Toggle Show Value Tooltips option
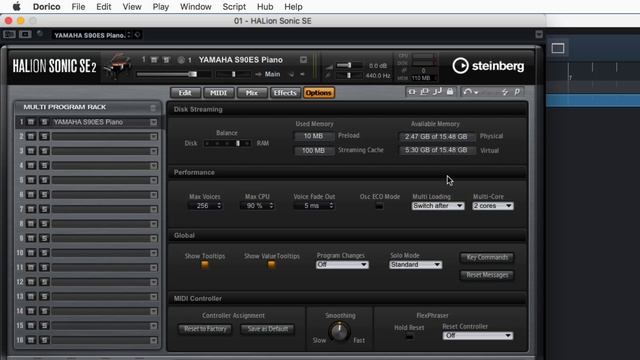This screenshot has height=360, width=640. point(271,264)
